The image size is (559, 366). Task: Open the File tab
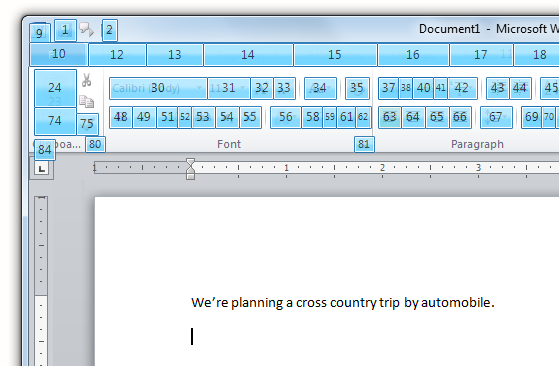[59, 55]
